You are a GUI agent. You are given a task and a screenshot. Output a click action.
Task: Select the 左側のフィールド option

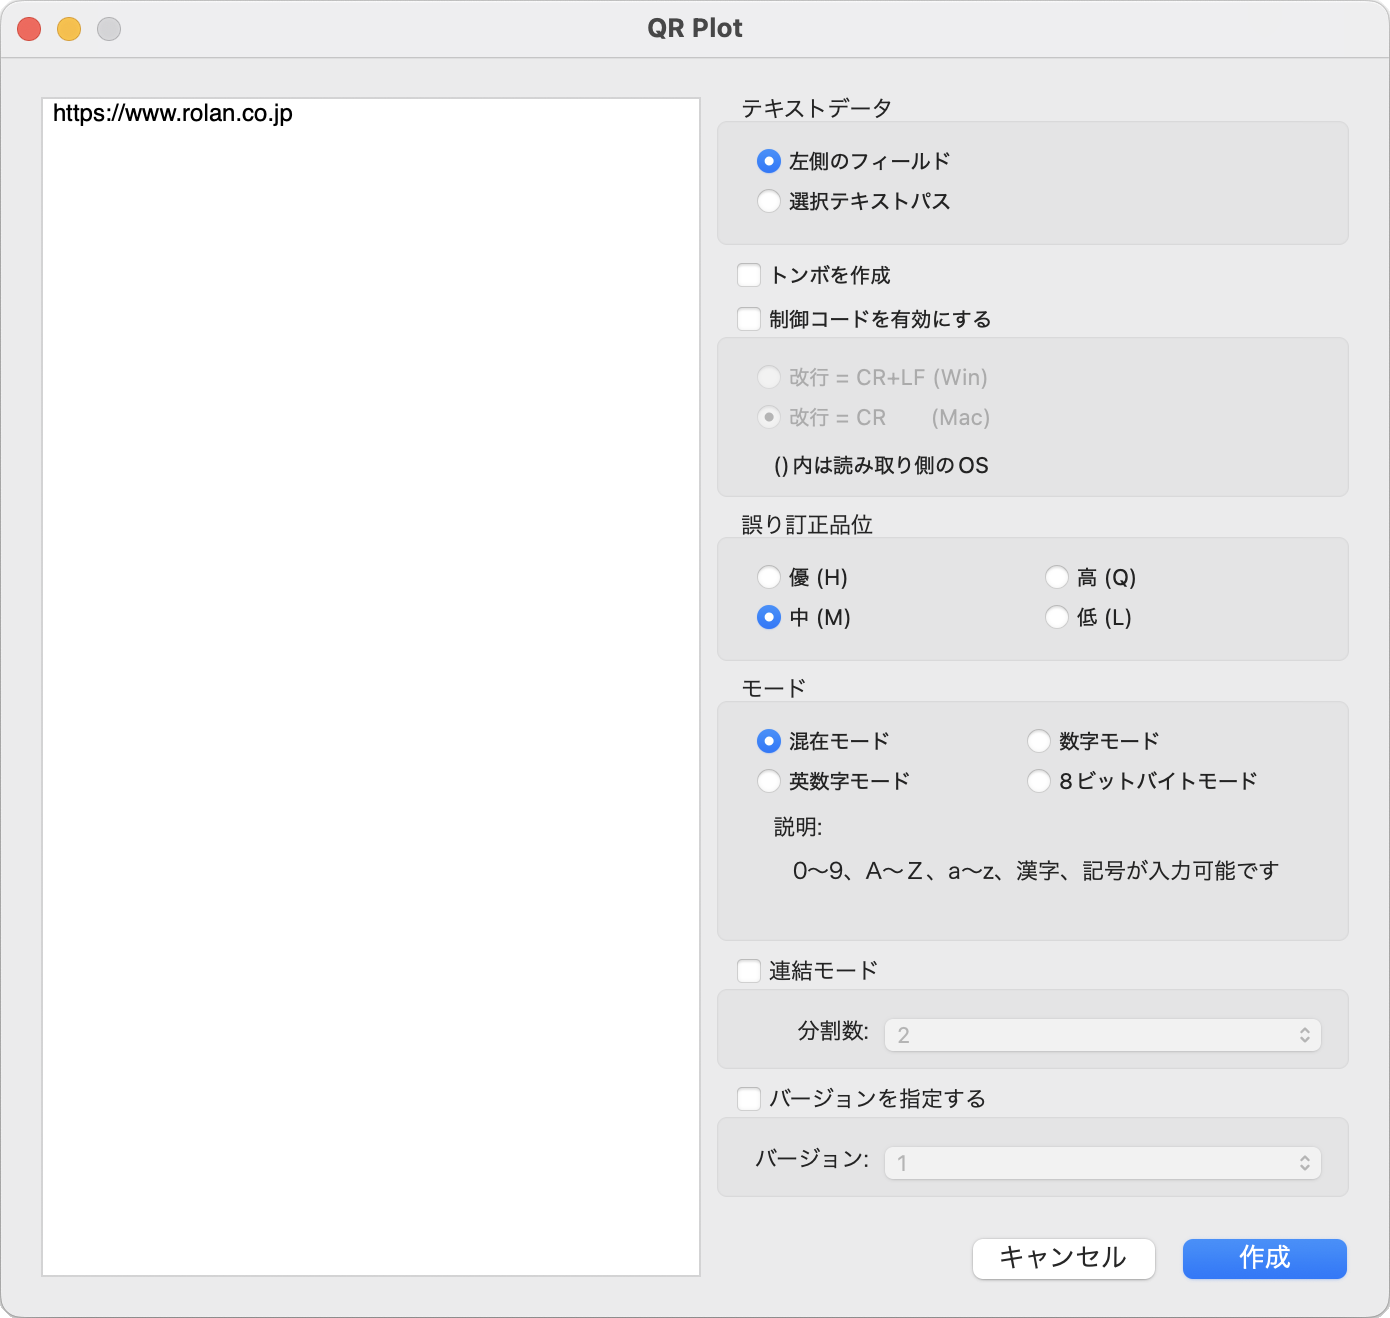768,160
